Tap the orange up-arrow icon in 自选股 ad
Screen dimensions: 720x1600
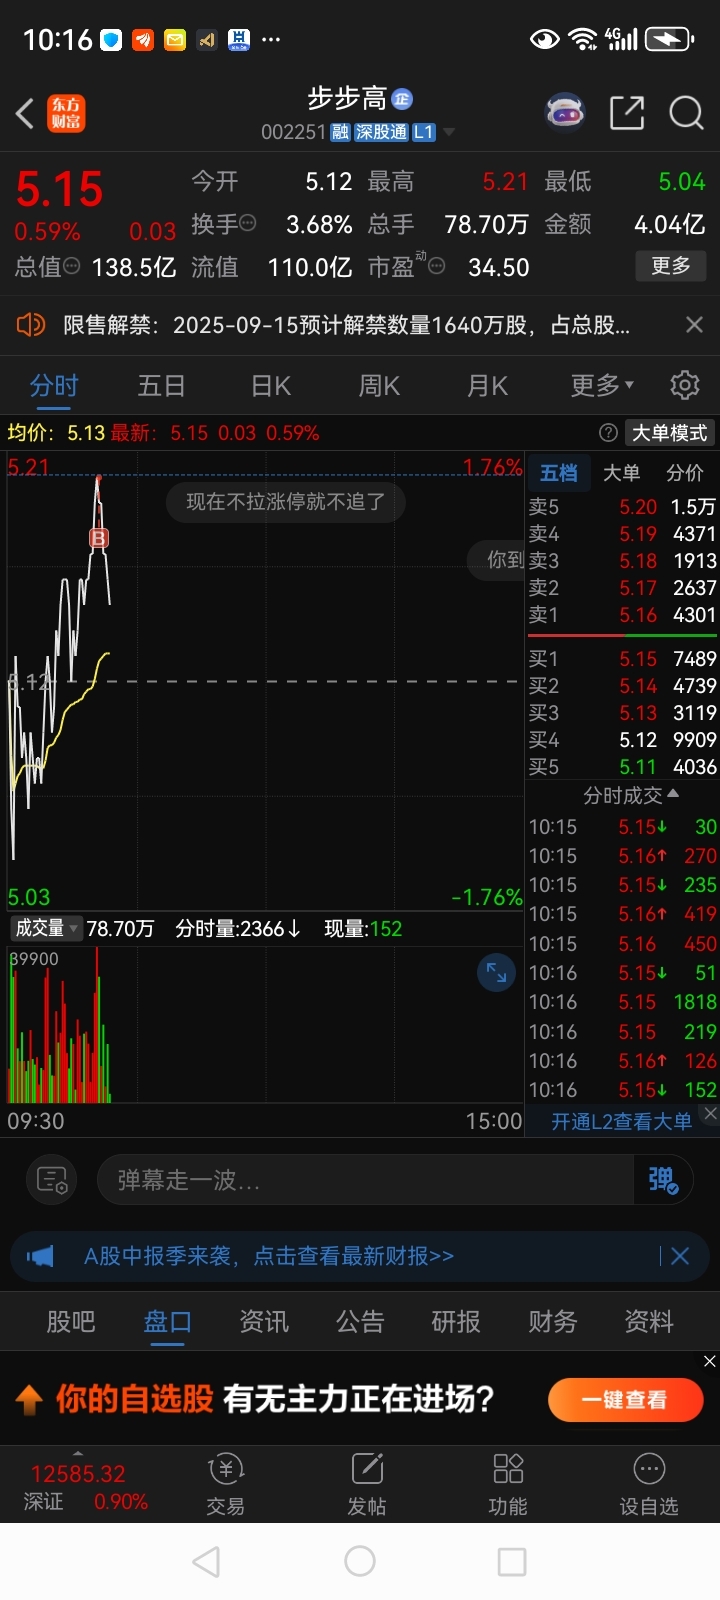click(x=29, y=1399)
